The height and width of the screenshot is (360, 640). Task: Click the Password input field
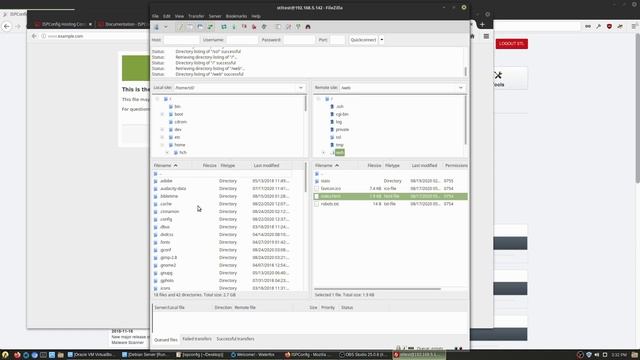click(x=299, y=40)
